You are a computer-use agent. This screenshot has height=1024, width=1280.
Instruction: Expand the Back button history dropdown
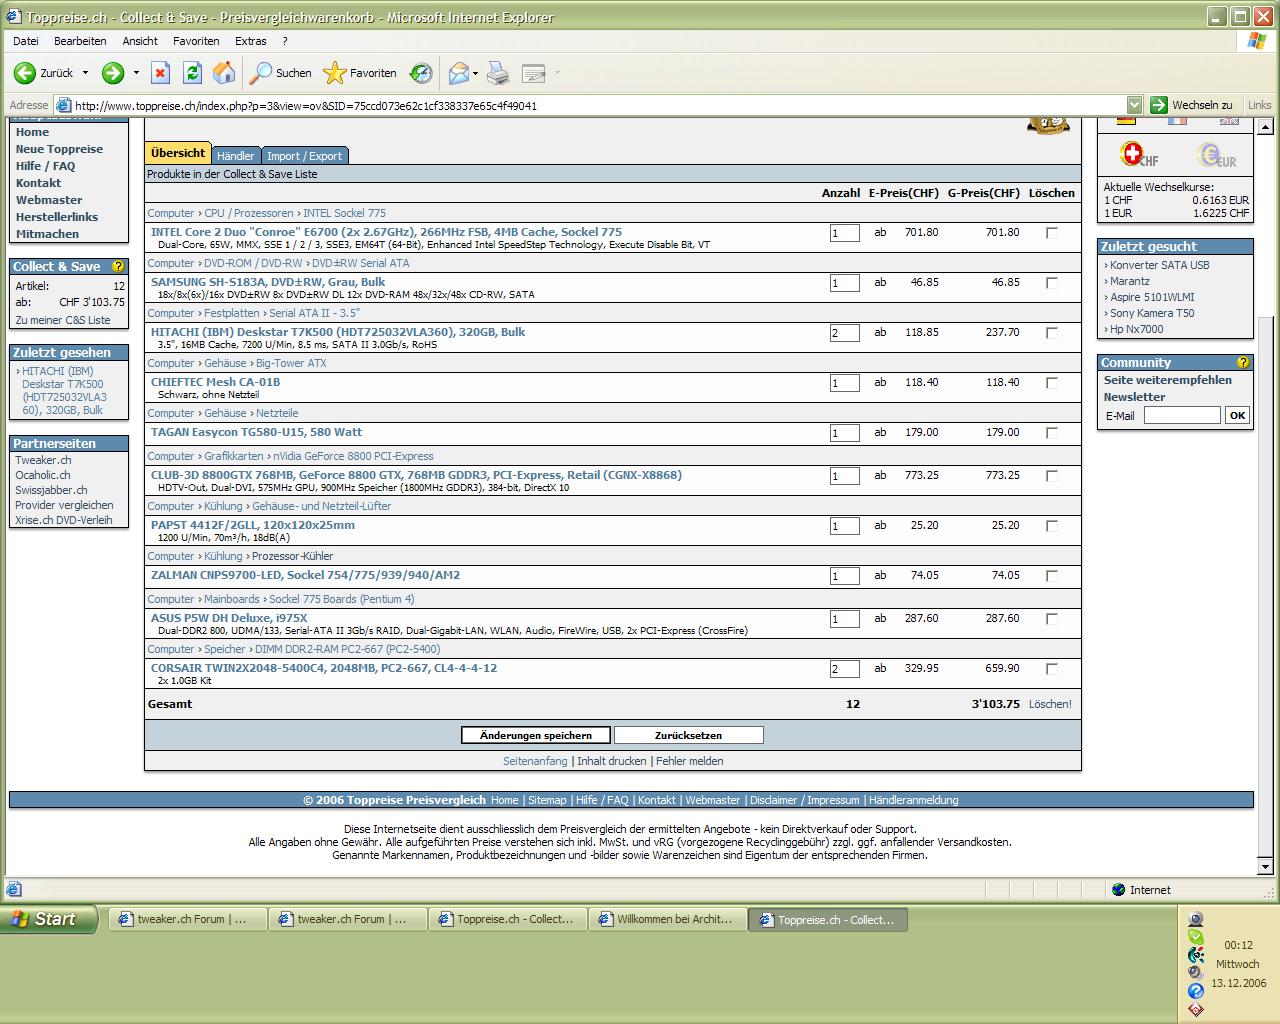click(x=85, y=73)
